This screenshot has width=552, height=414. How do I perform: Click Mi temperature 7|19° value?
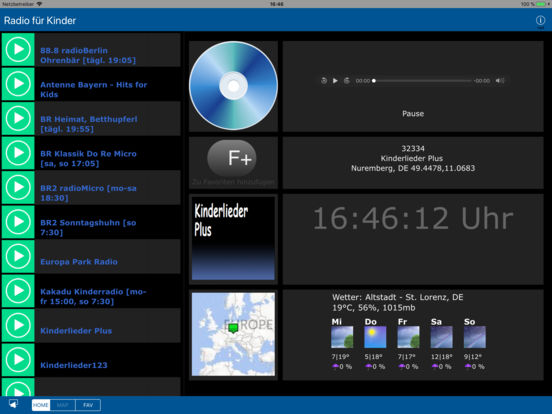[x=340, y=357]
